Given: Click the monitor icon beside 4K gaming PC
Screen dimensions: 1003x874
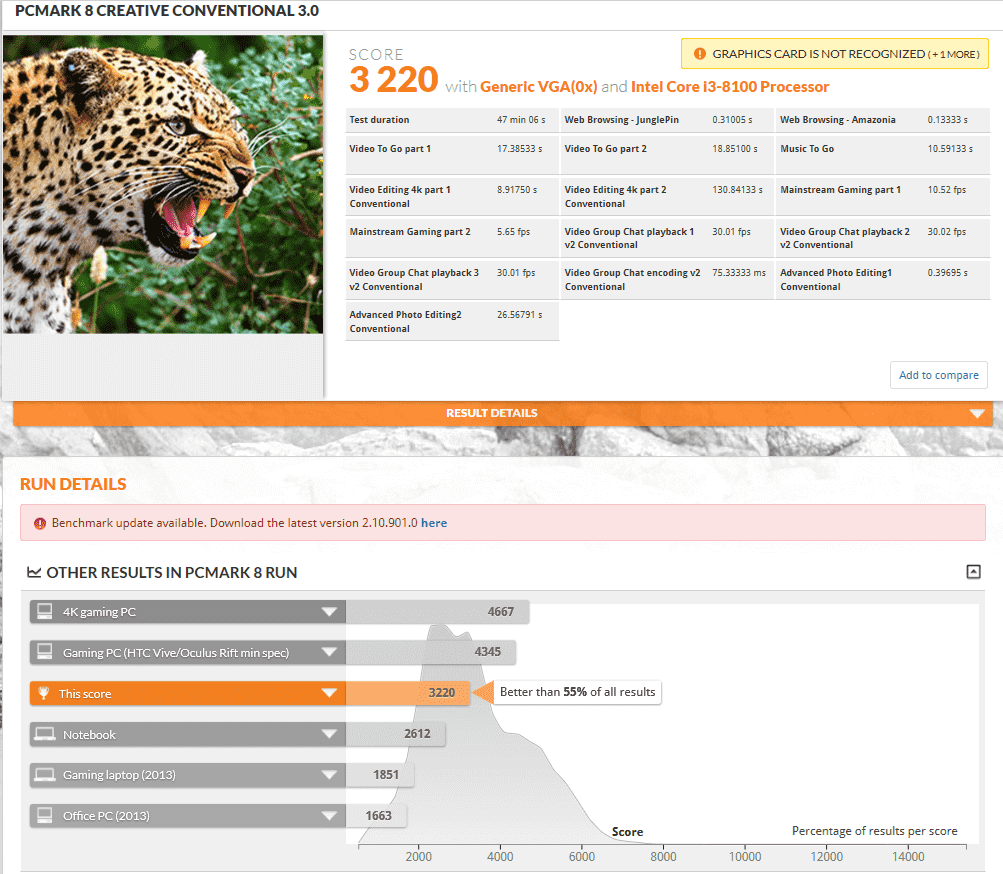Looking at the screenshot, I should point(44,612).
